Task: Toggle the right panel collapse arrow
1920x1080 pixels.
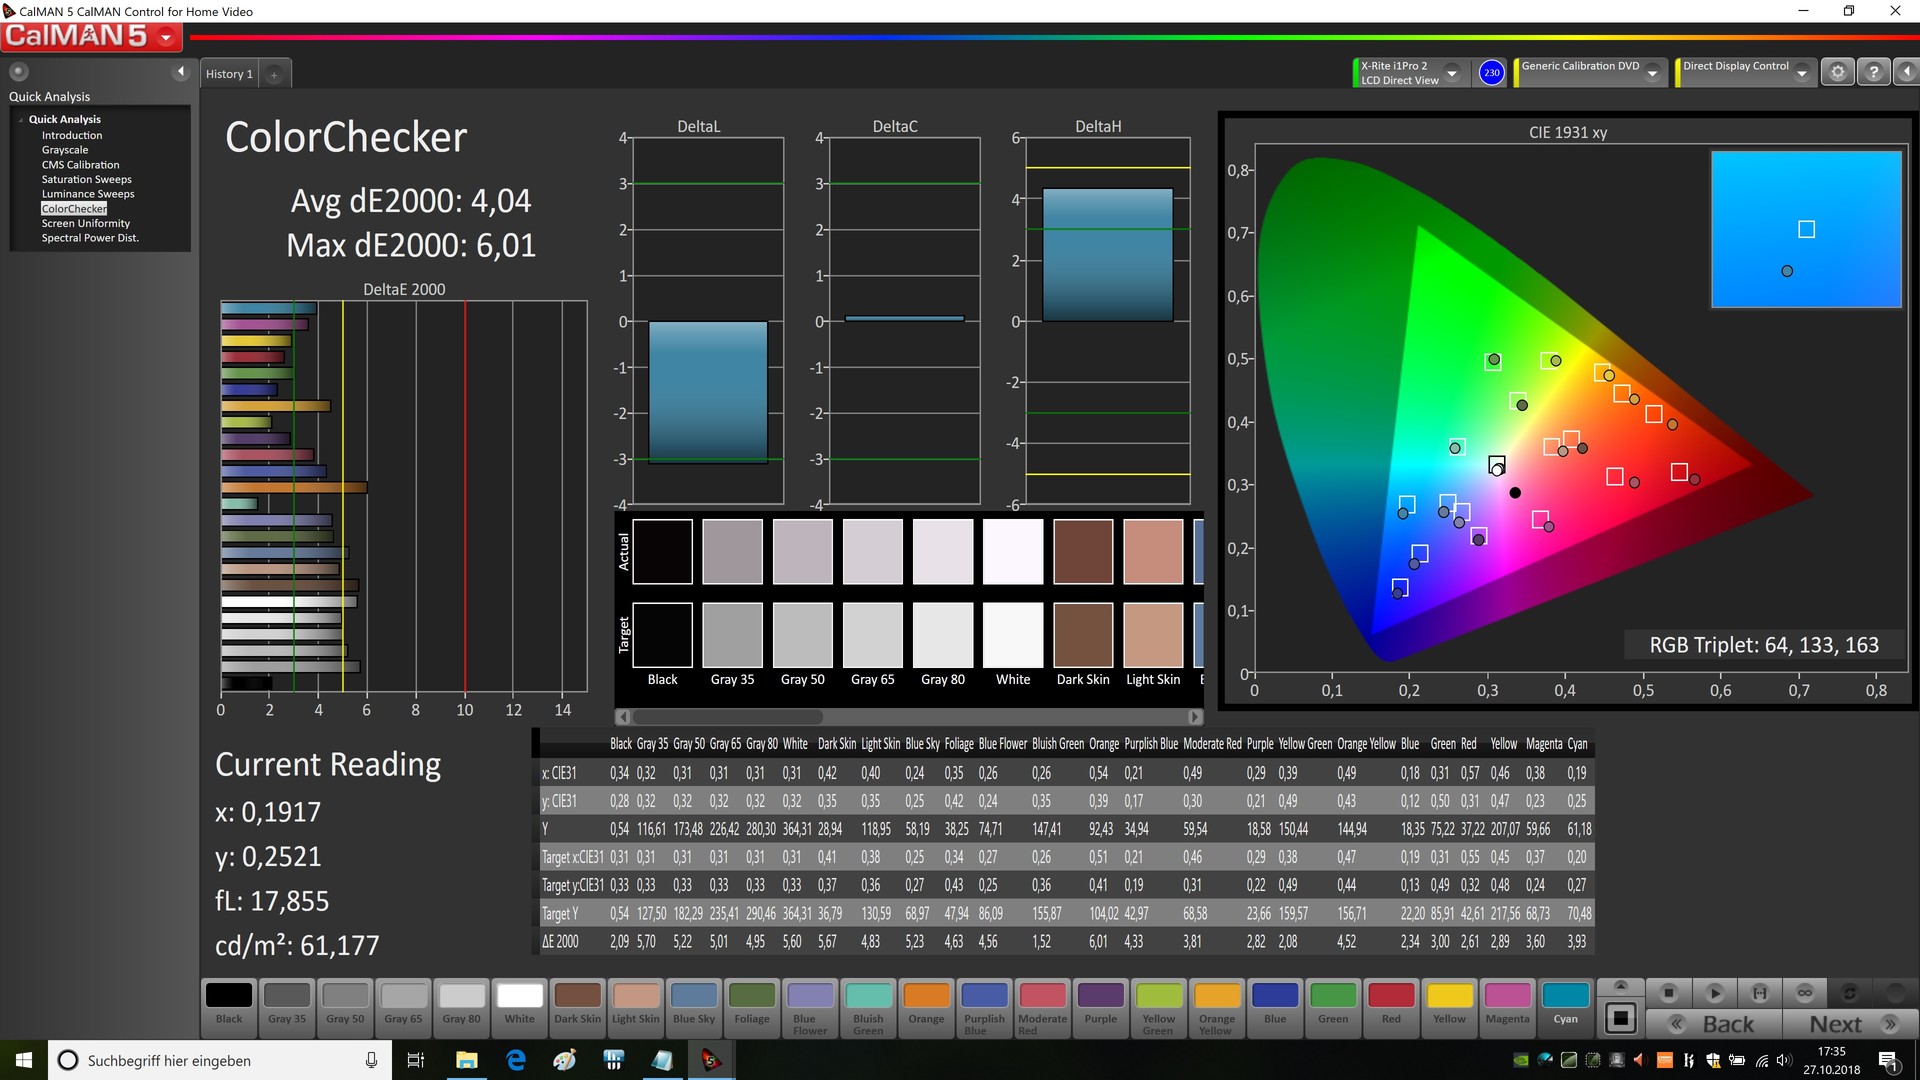Action: 1906,72
